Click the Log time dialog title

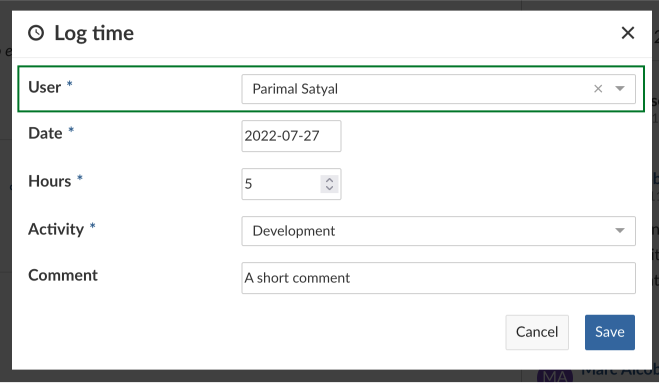(x=94, y=33)
